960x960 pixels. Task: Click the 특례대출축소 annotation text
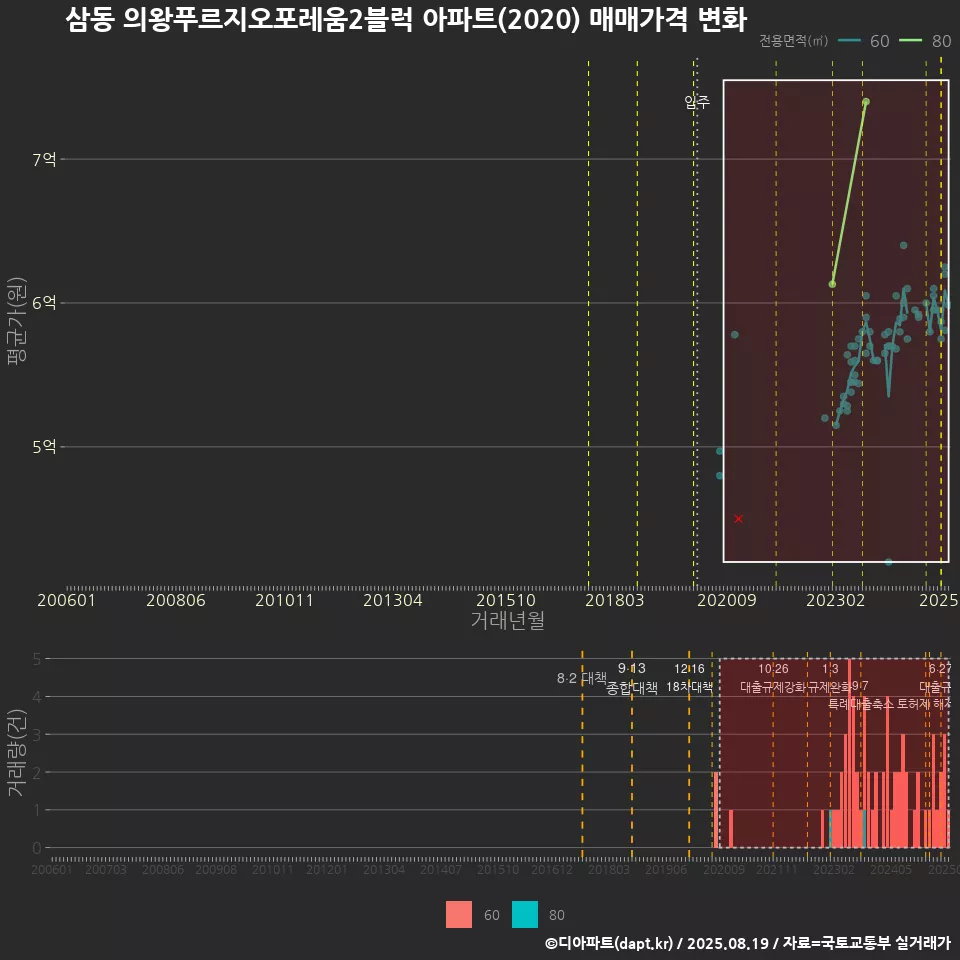point(861,704)
